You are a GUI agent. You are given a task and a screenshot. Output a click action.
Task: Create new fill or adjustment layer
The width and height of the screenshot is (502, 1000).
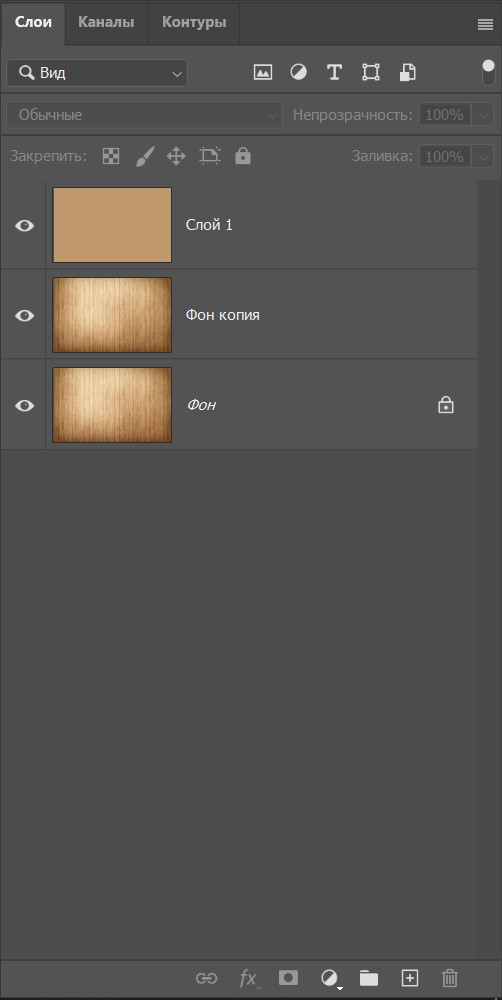(x=330, y=978)
